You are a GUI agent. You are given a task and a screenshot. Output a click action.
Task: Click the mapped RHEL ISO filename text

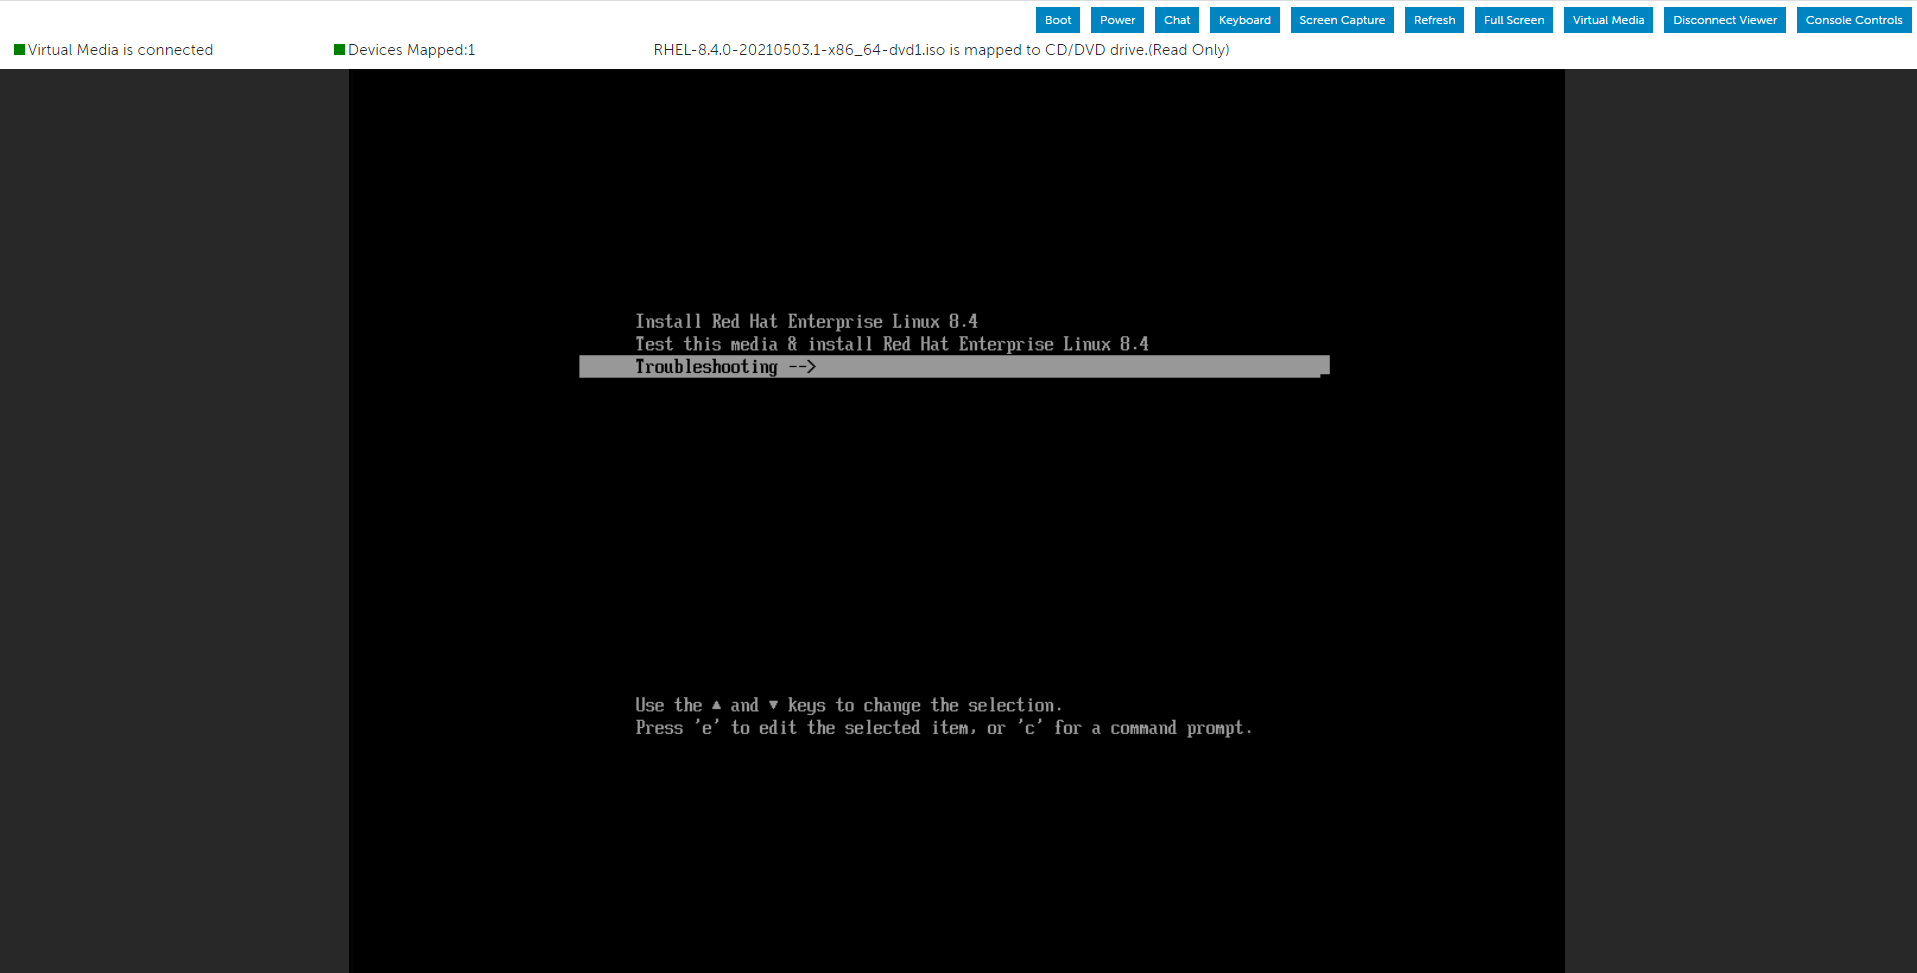point(940,49)
